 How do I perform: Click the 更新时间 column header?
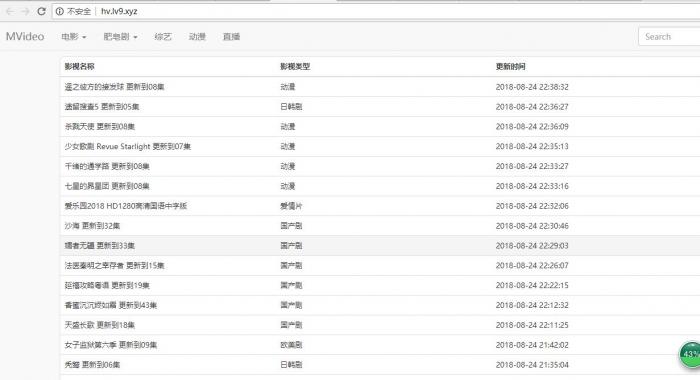(510, 67)
